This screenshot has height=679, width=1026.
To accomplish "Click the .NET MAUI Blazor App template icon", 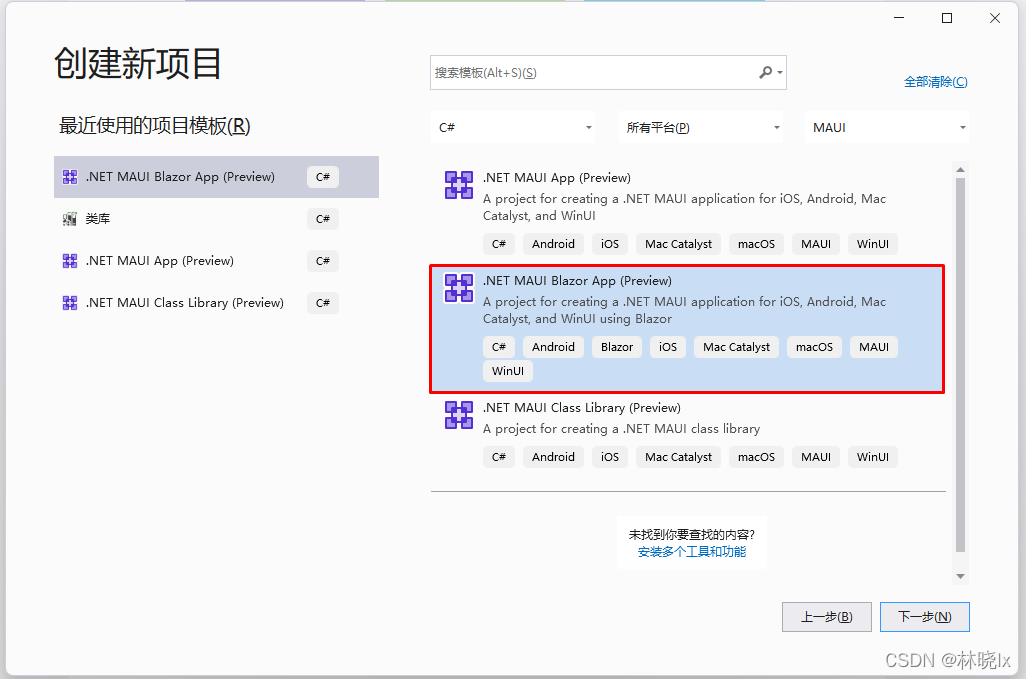I will (x=459, y=288).
